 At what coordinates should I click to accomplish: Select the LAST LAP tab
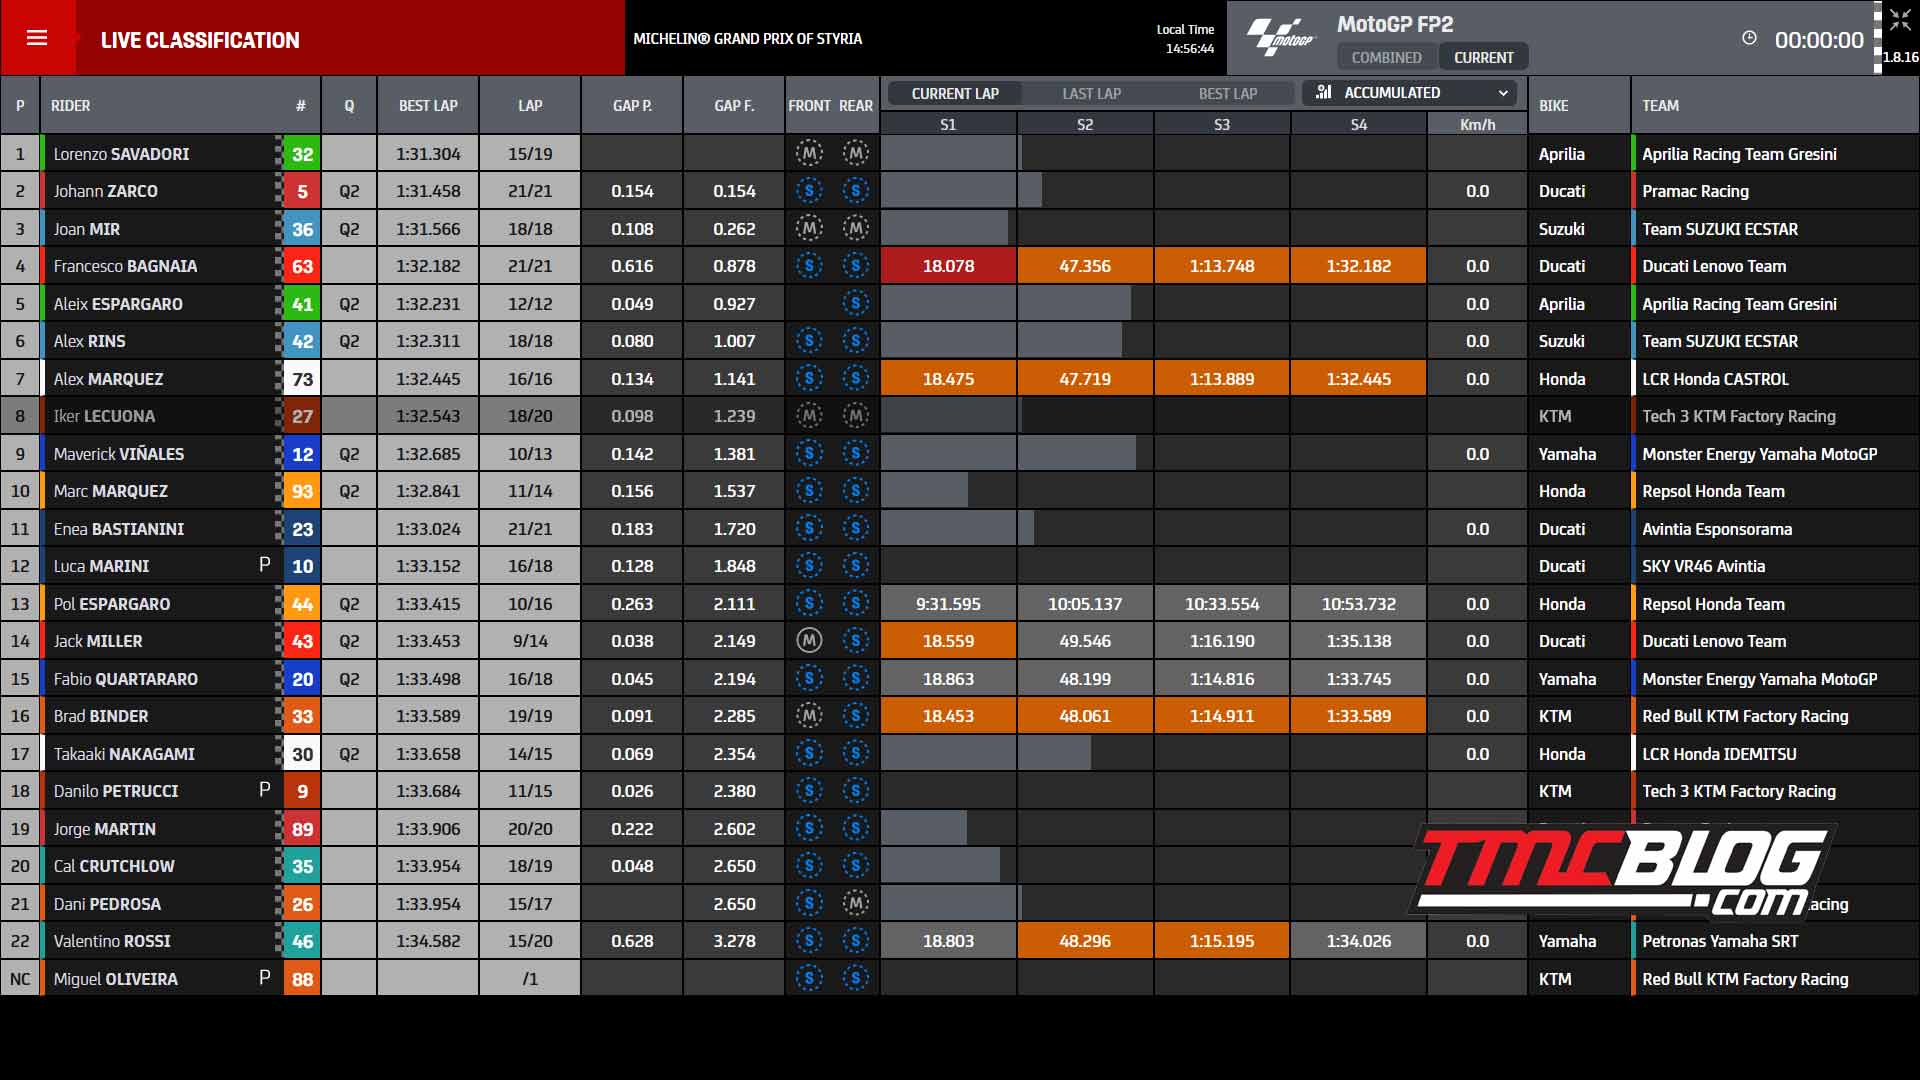[x=1091, y=93]
